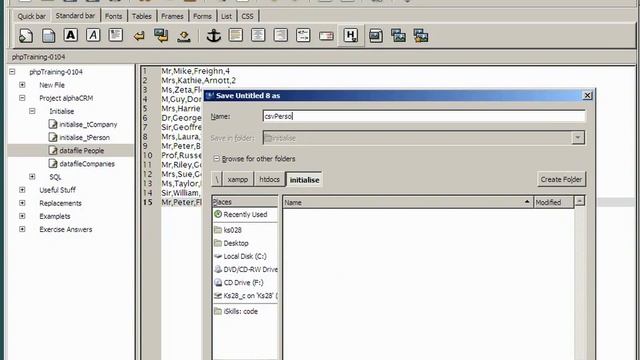Open the CSS toolbar tab

point(247,16)
